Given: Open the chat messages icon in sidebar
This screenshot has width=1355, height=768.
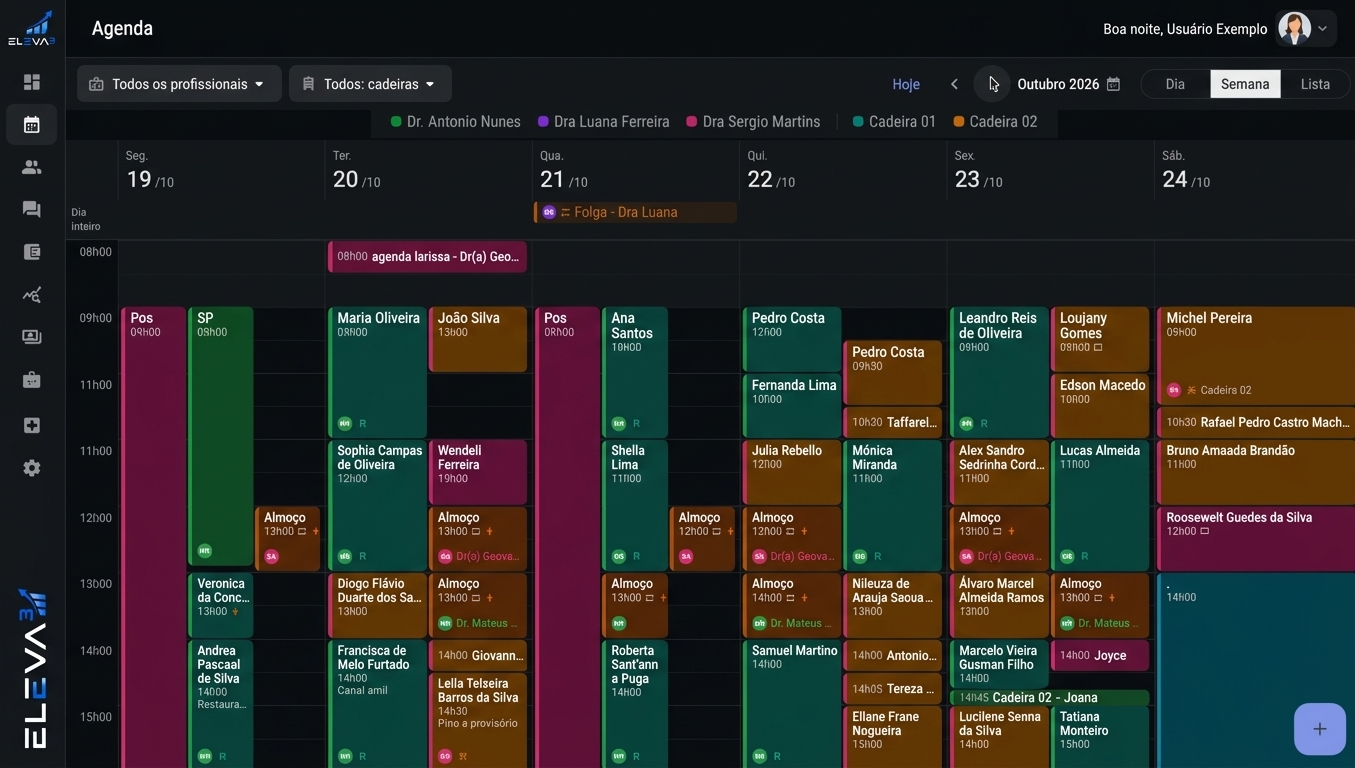Looking at the screenshot, I should click(32, 209).
